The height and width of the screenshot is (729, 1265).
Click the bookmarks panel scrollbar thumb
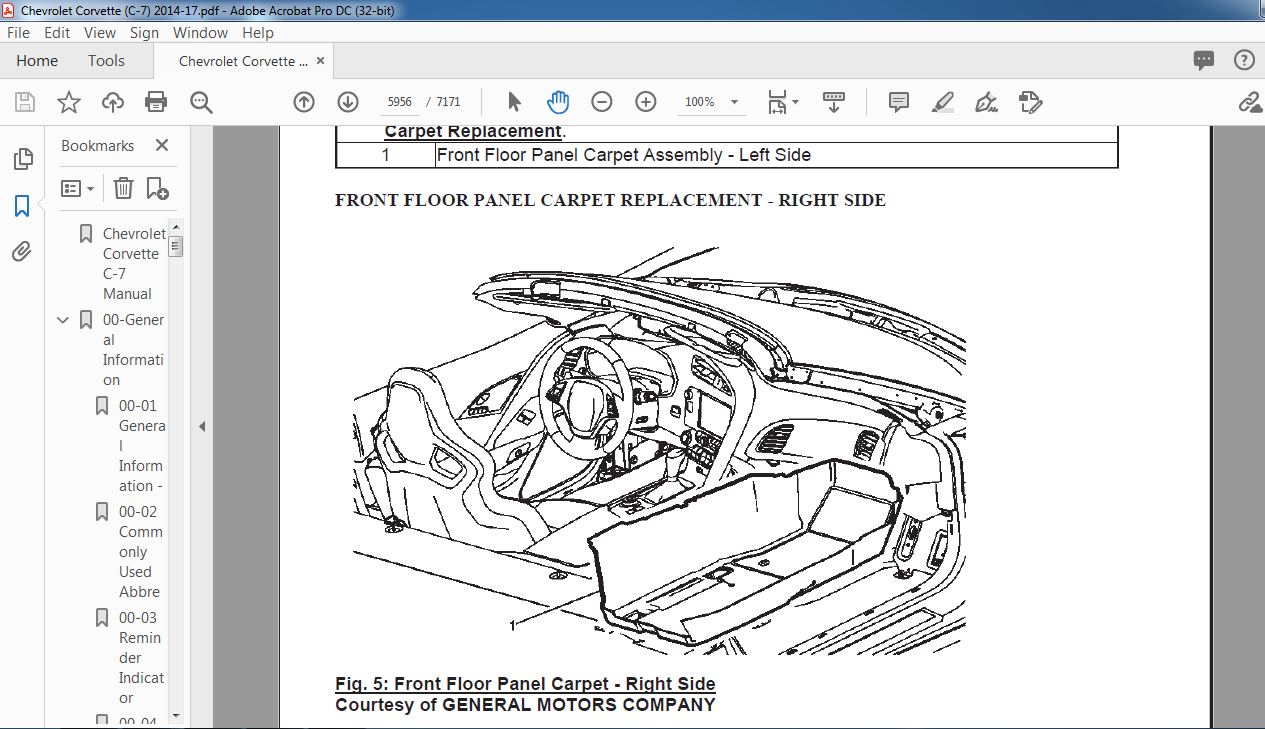[176, 246]
